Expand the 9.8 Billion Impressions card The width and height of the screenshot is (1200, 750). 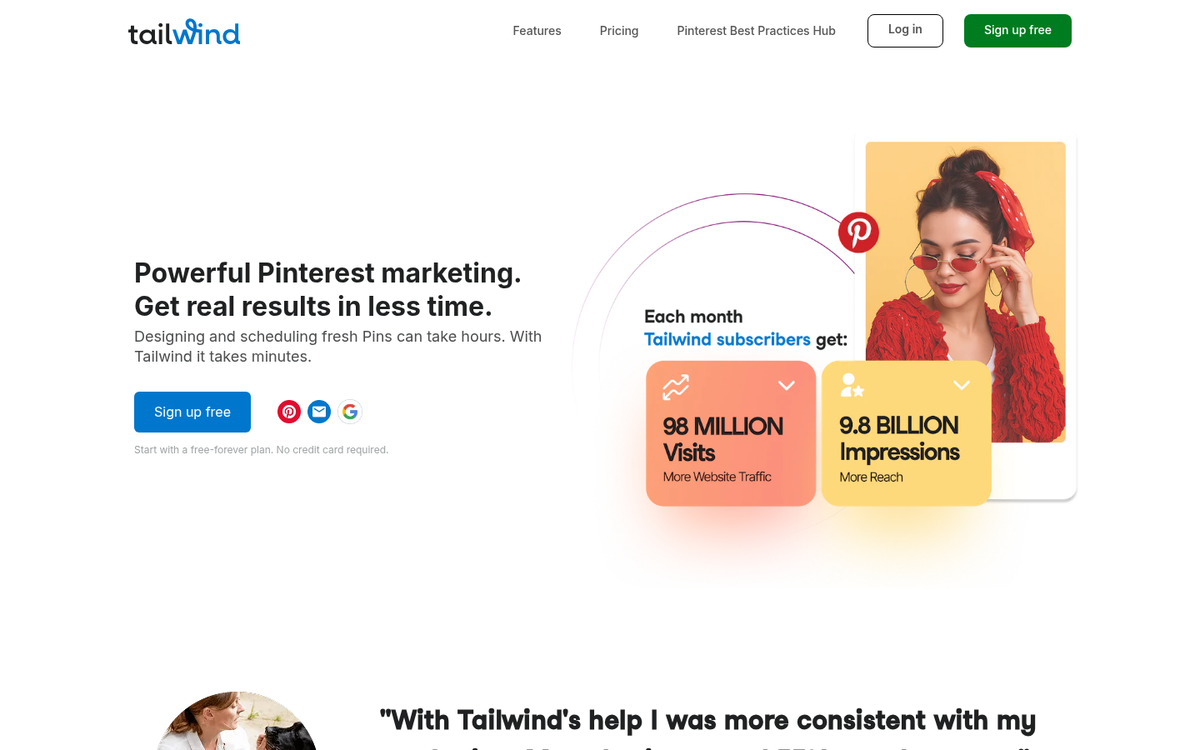click(961, 384)
